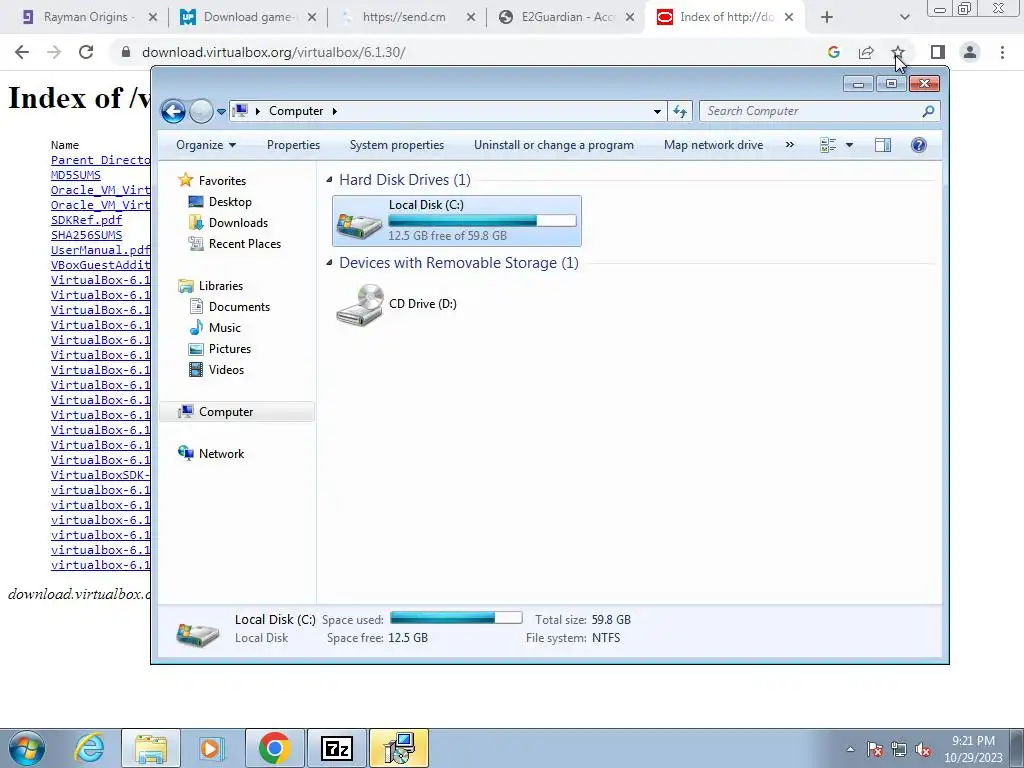Viewport: 1024px width, 768px height.
Task: Open a new Chrome tab
Action: click(x=827, y=17)
